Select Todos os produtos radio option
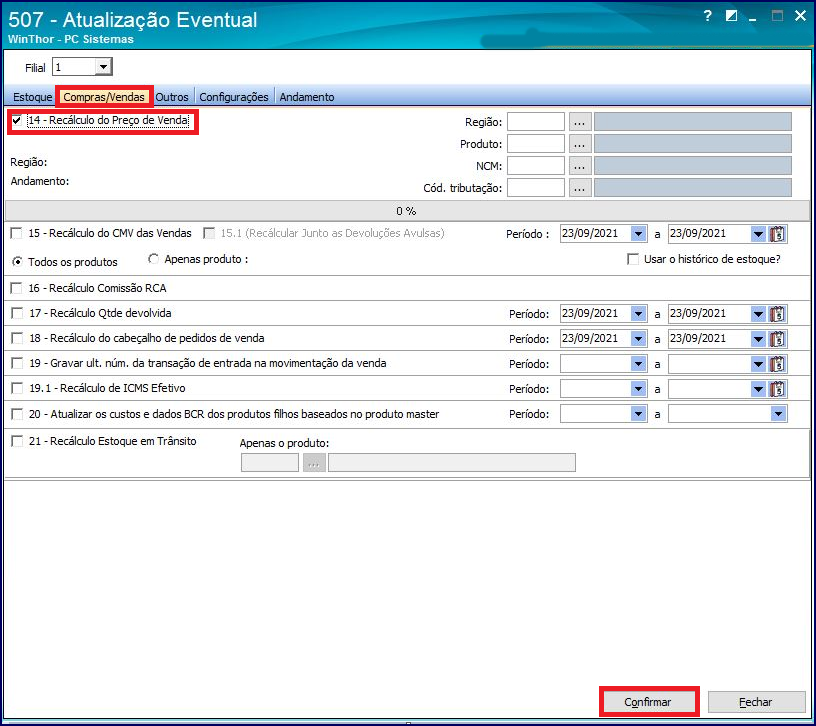 click(18, 262)
